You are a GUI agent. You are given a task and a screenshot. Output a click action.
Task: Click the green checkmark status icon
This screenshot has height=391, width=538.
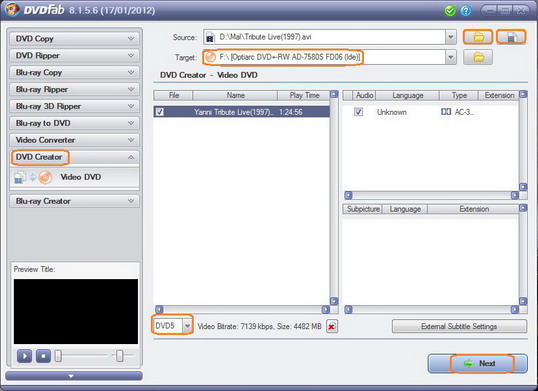pos(450,11)
